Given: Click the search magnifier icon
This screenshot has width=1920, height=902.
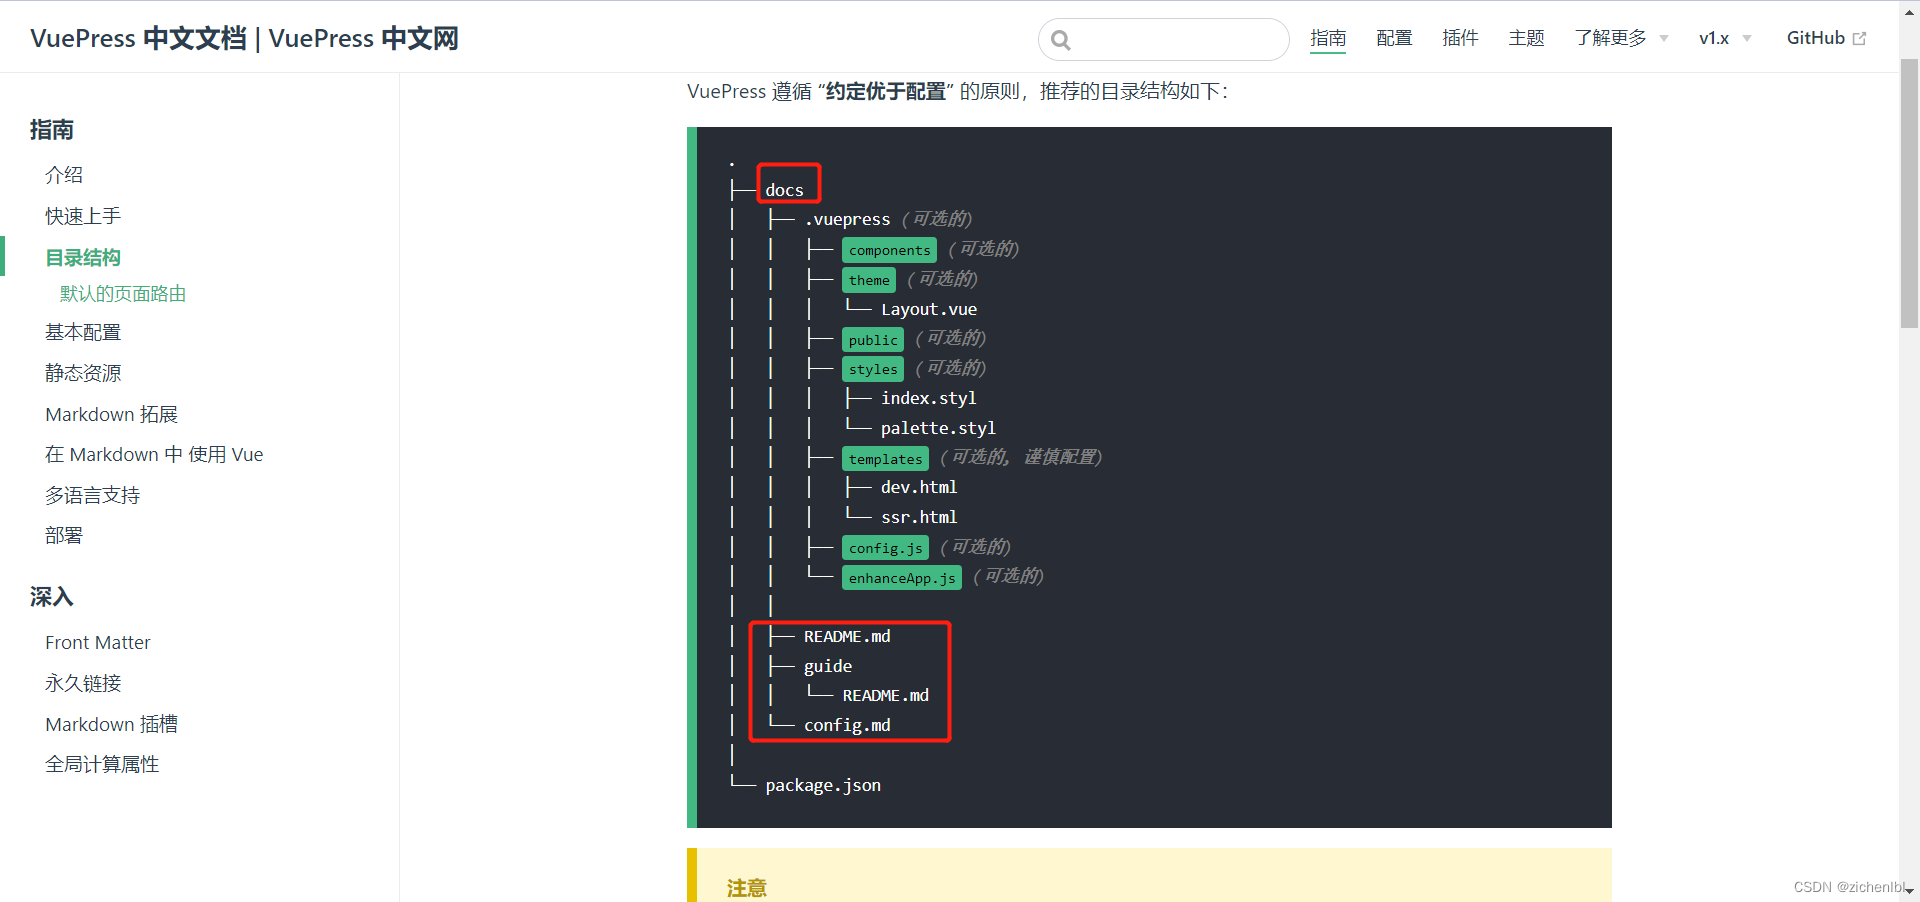Looking at the screenshot, I should coord(1061,40).
